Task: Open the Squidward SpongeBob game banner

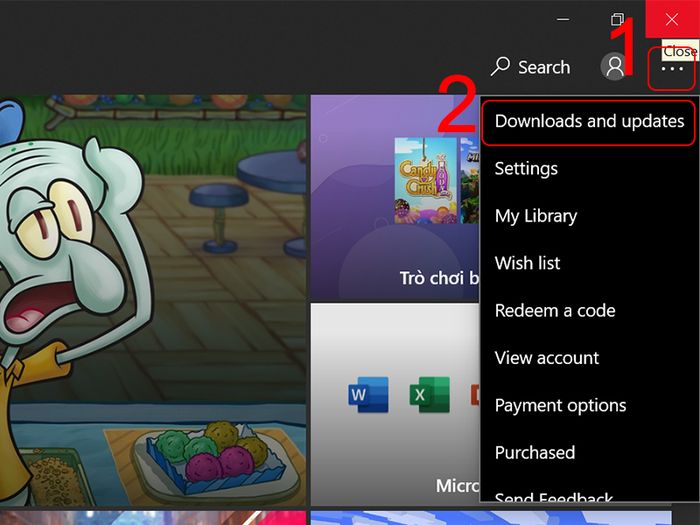Action: (x=153, y=300)
